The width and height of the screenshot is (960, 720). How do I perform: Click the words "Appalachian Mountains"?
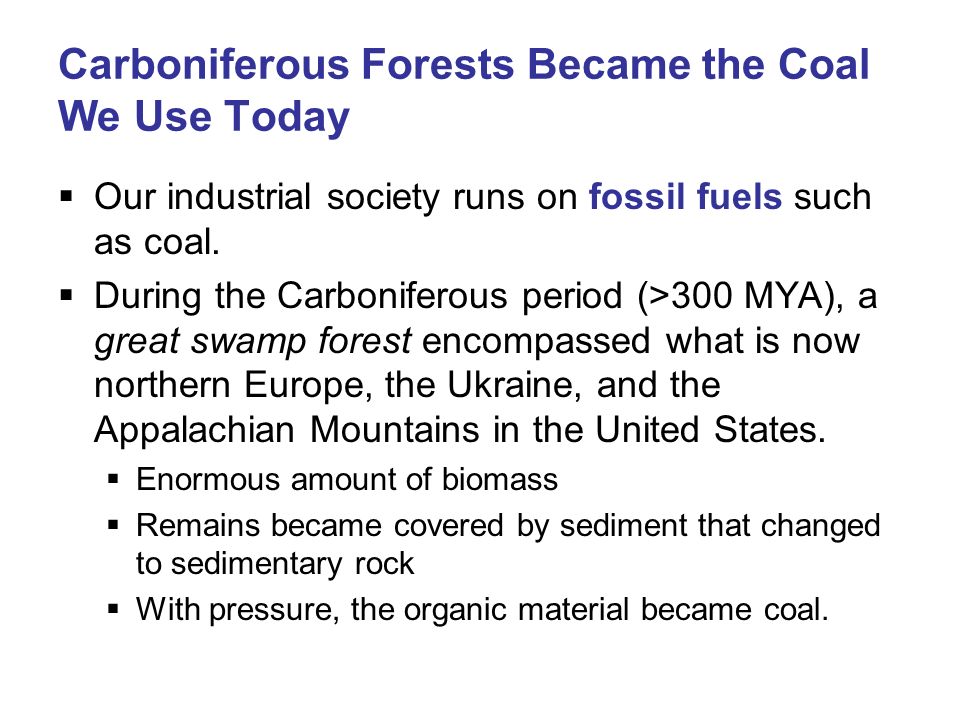(x=287, y=430)
